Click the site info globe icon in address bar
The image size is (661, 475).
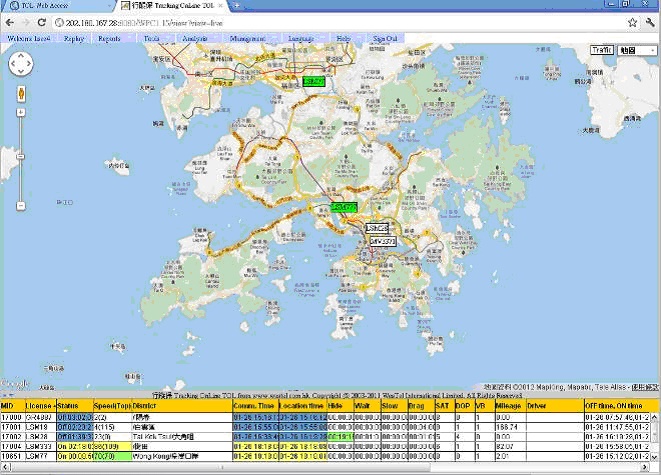[59, 23]
